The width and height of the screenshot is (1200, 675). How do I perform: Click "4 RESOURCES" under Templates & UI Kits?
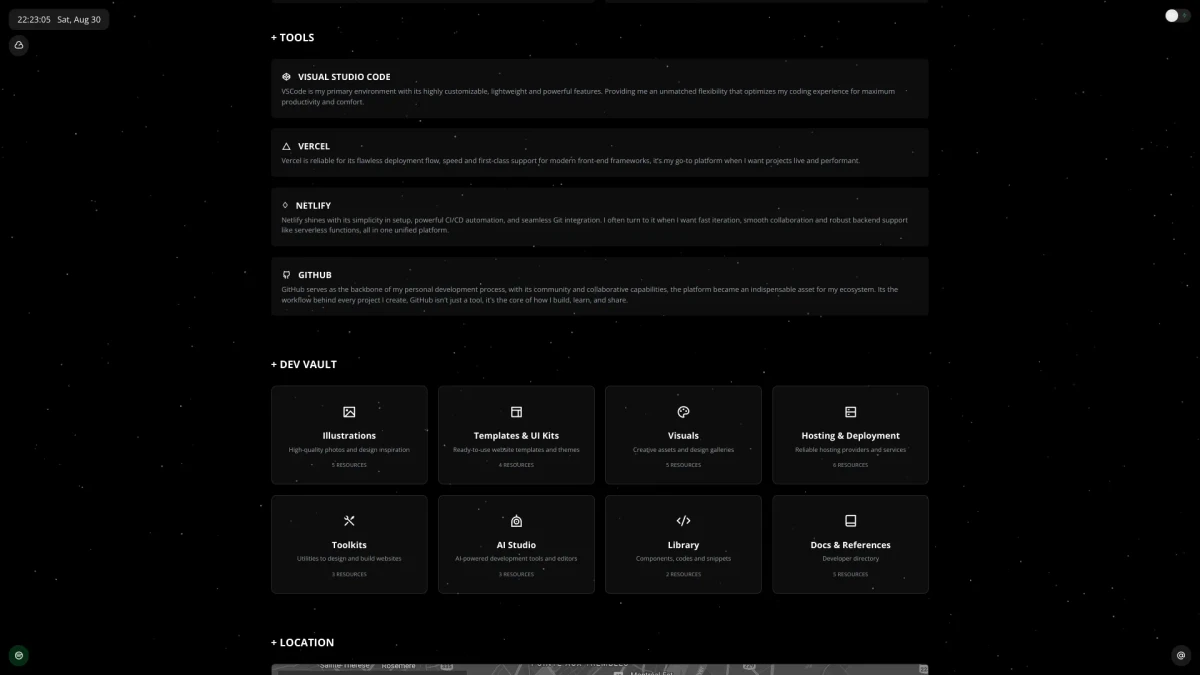click(516, 465)
